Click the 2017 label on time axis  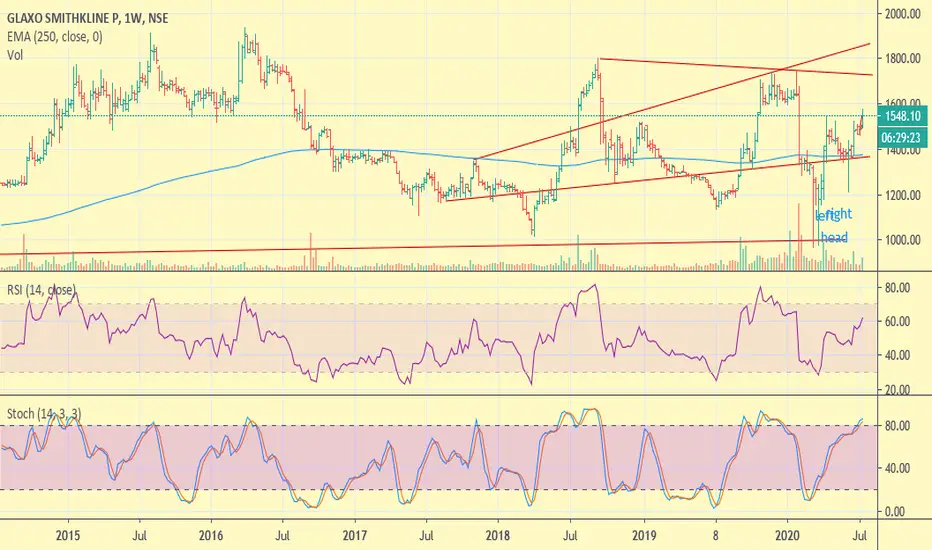[x=355, y=535]
